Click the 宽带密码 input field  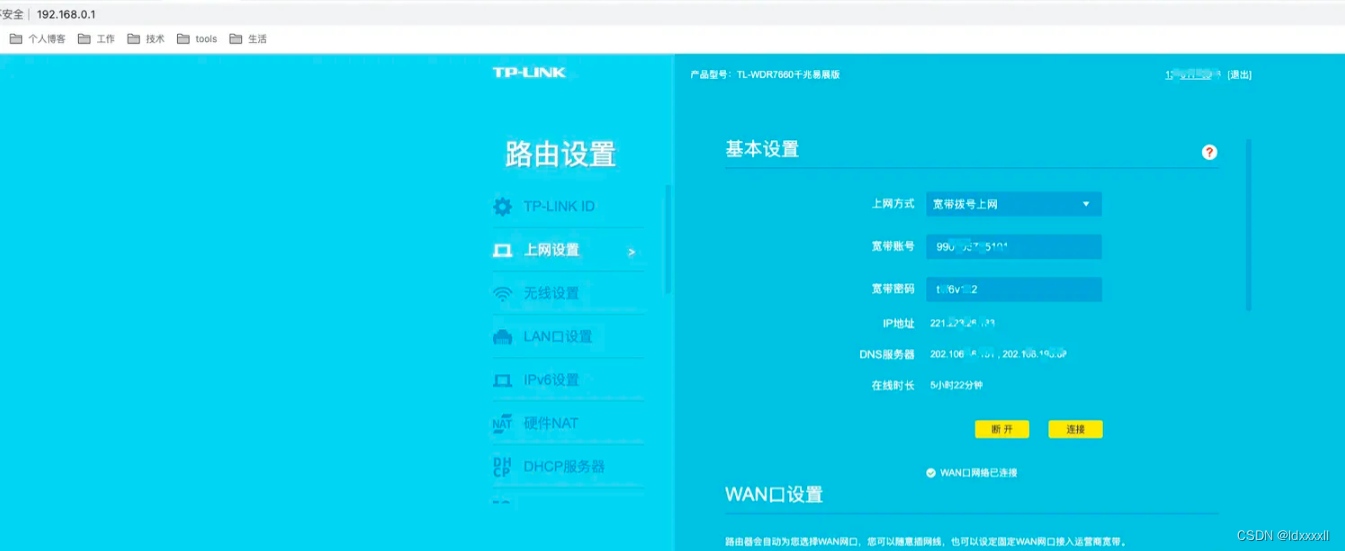point(1014,289)
